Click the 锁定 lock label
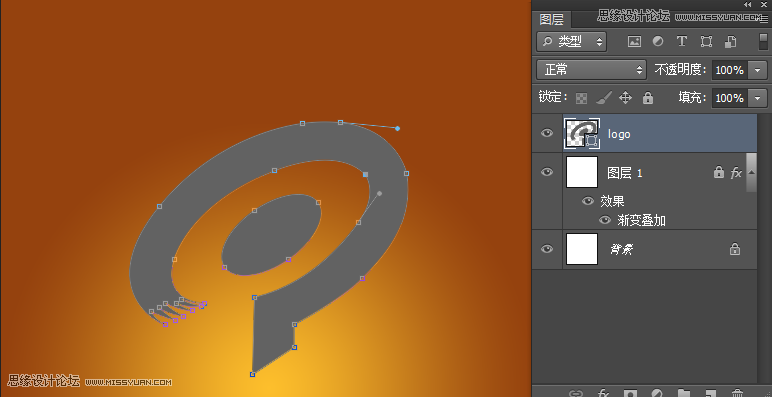The height and width of the screenshot is (397, 772). (x=553, y=97)
